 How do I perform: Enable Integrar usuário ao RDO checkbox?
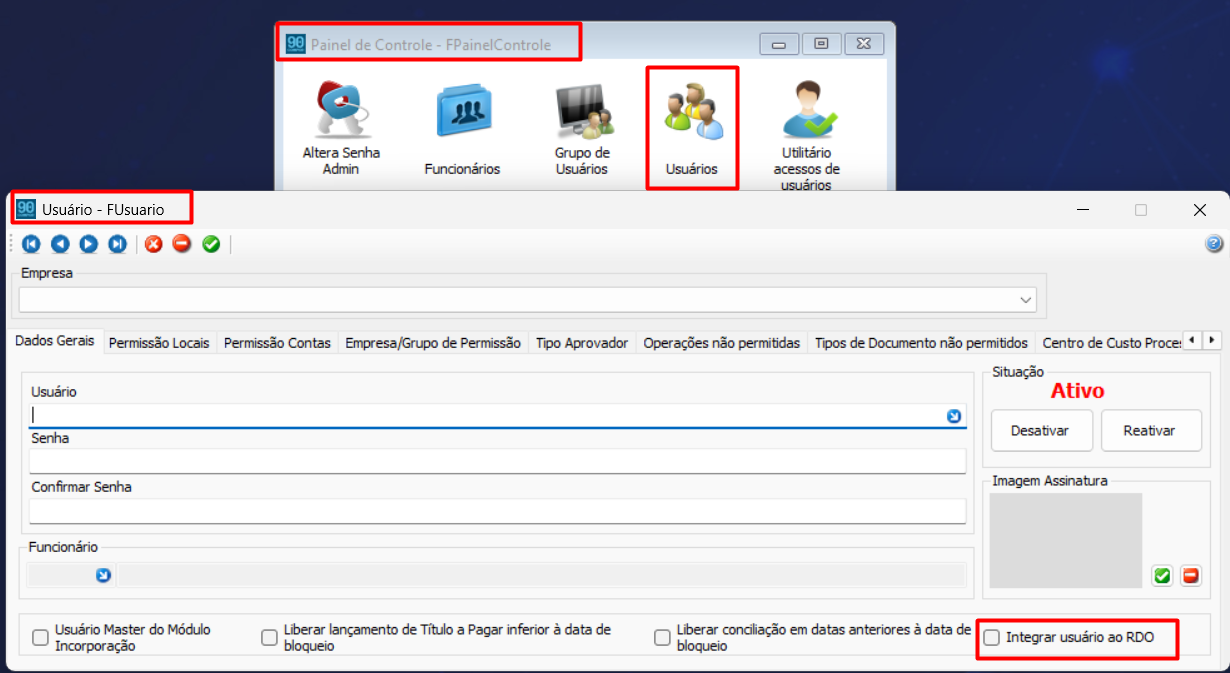point(992,637)
